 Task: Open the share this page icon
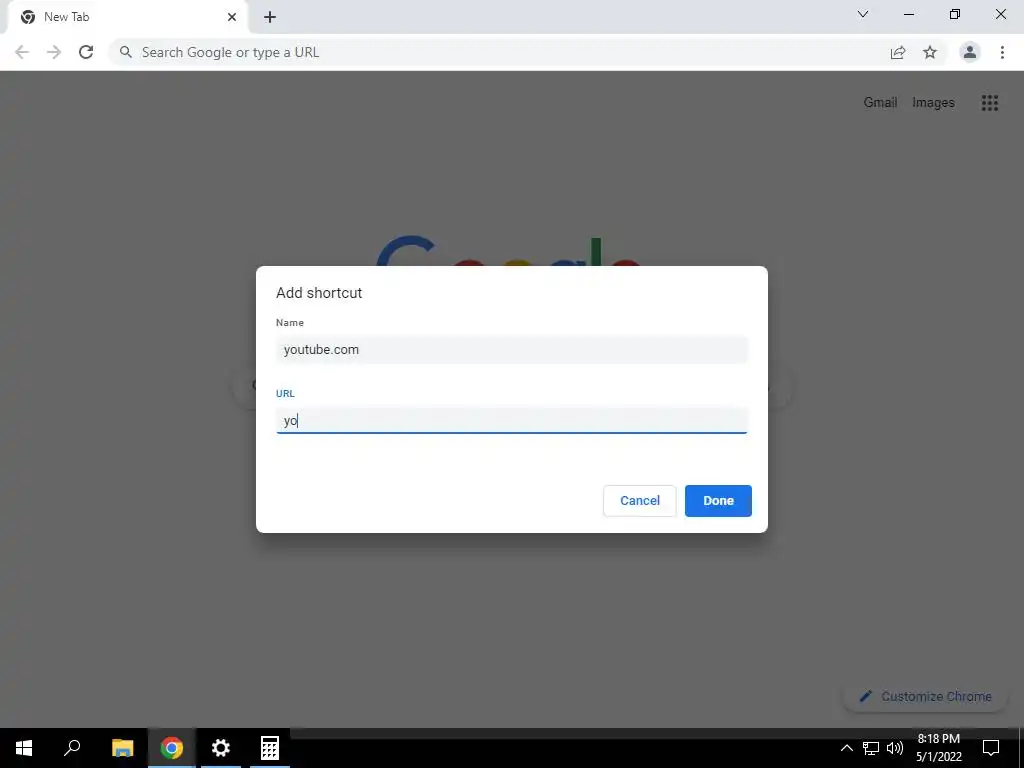click(898, 52)
